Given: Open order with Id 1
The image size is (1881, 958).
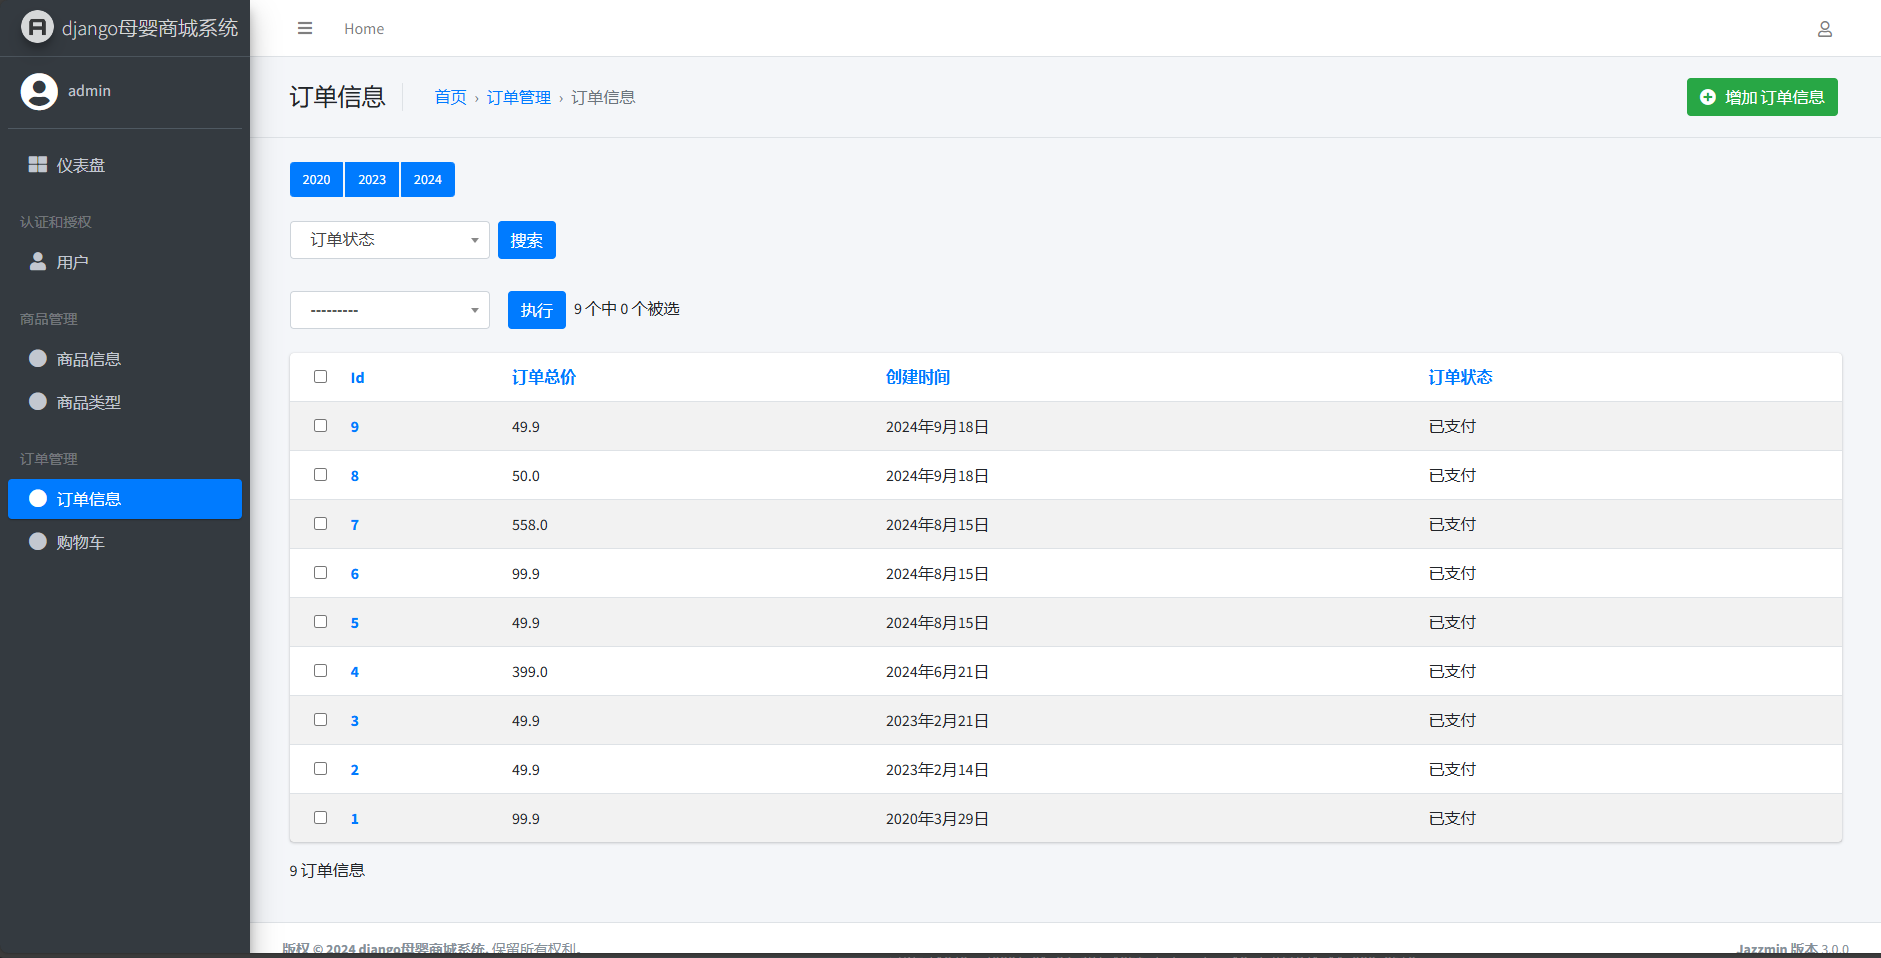Looking at the screenshot, I should point(355,819).
